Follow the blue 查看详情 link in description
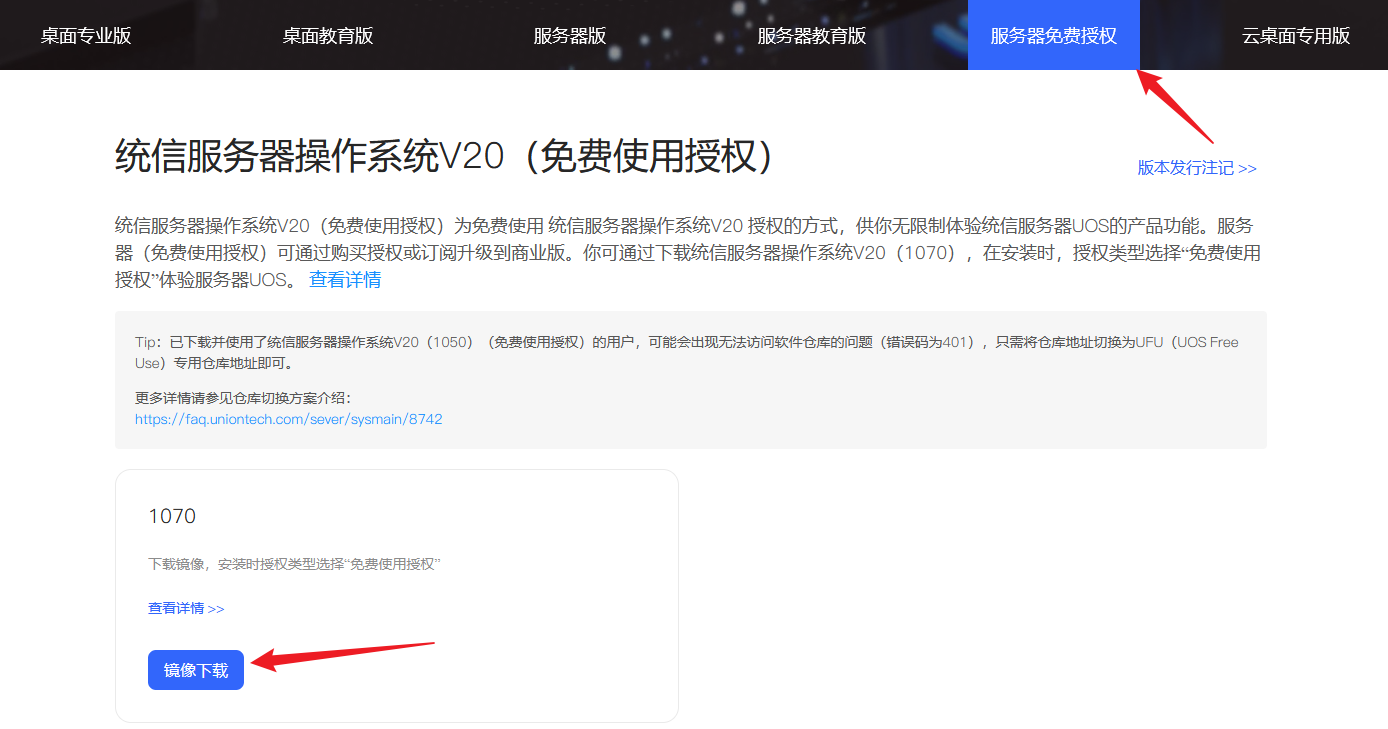 pyautogui.click(x=345, y=280)
